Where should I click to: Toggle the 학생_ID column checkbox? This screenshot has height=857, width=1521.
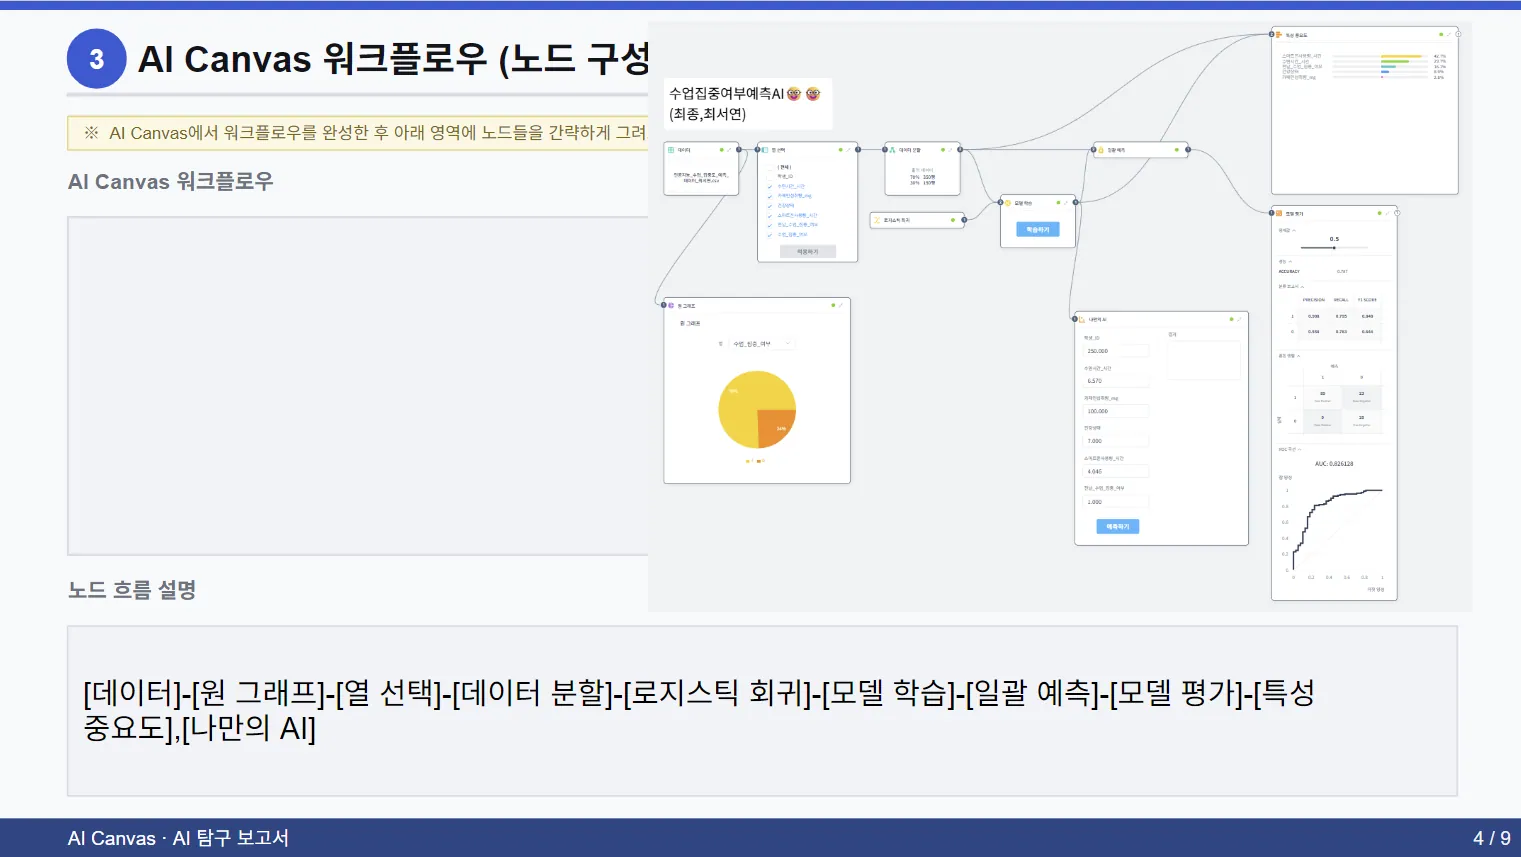[770, 177]
